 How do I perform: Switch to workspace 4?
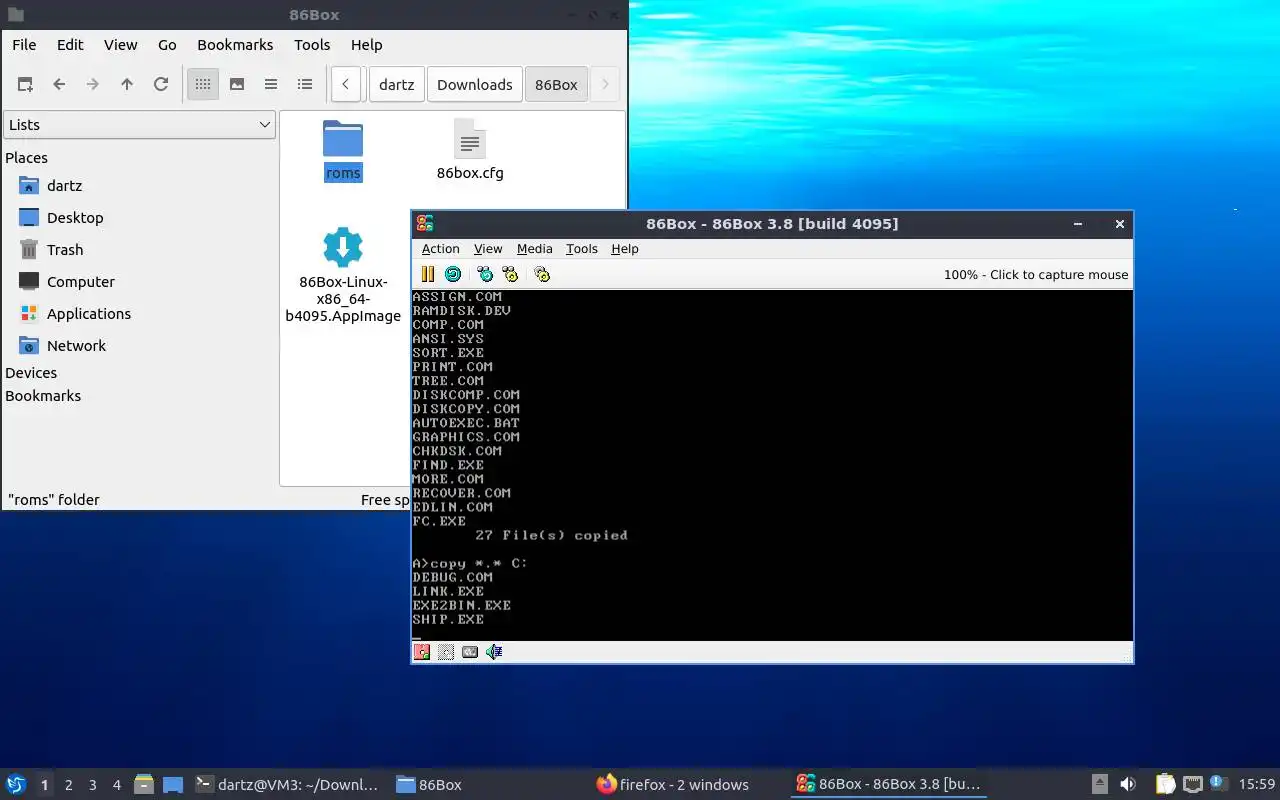(x=117, y=785)
